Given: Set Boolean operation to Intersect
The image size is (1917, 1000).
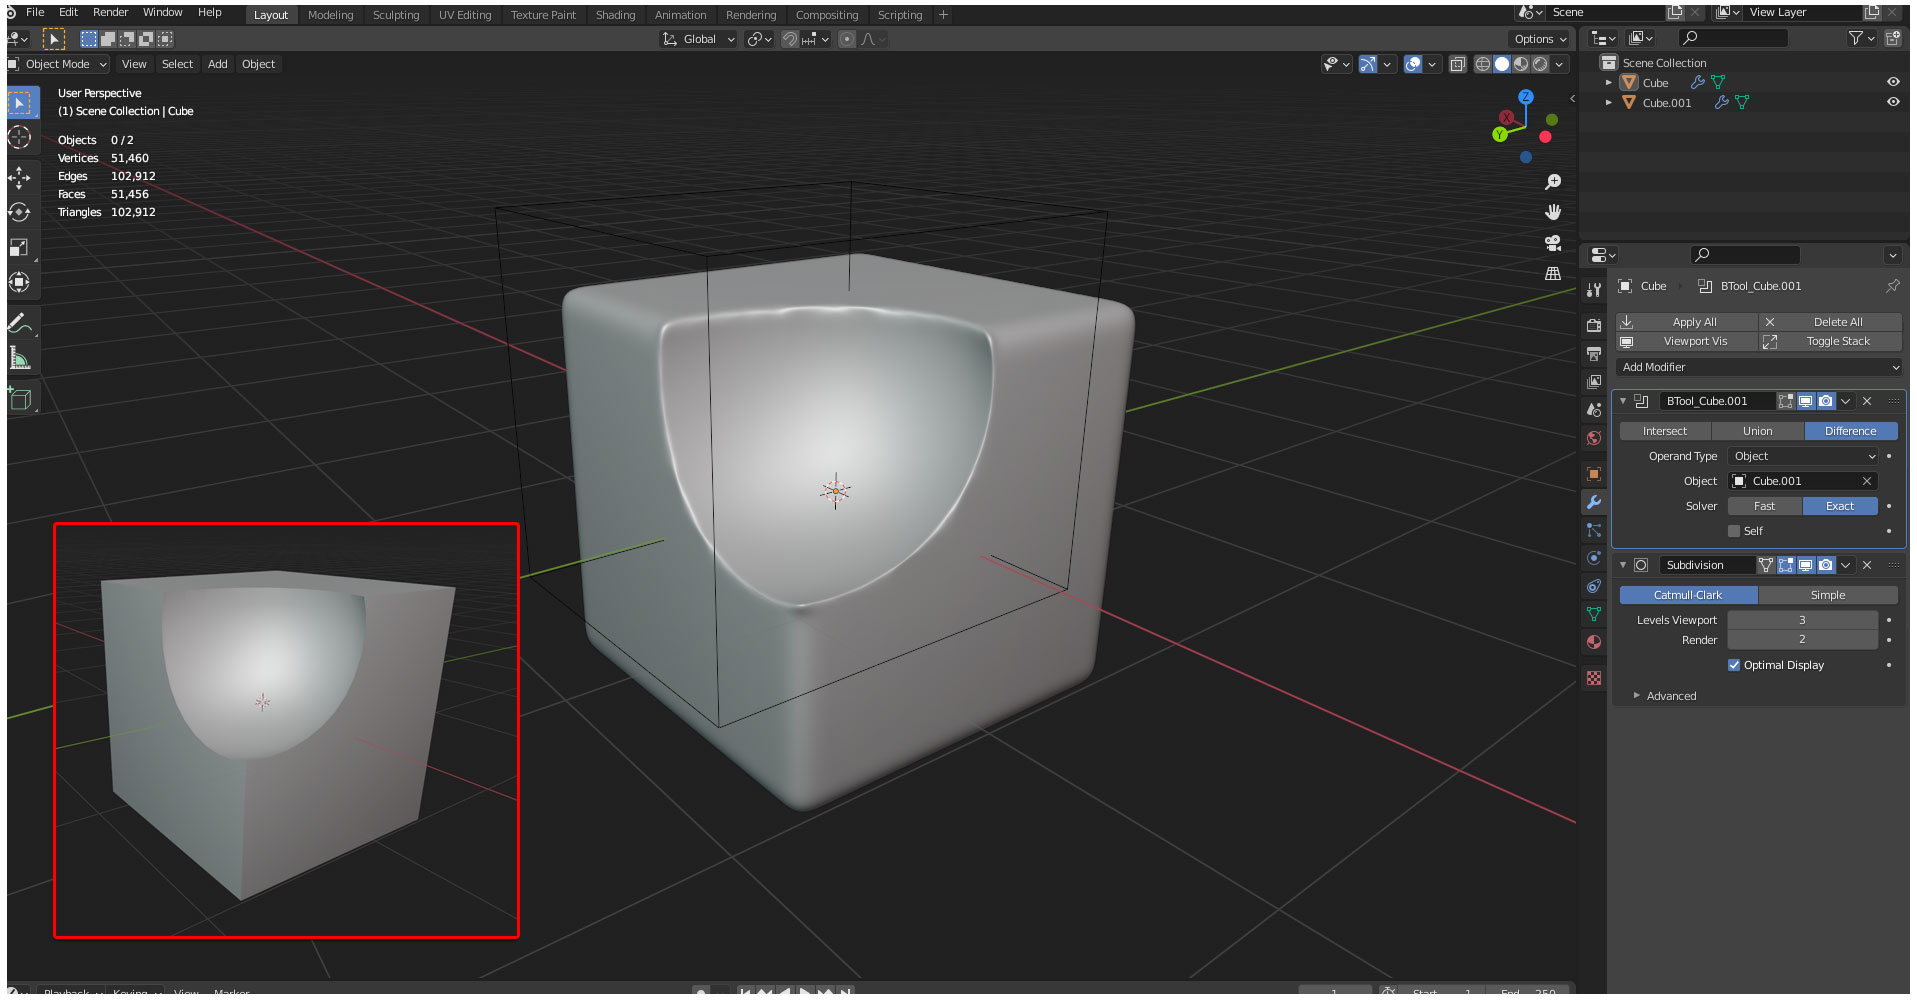Looking at the screenshot, I should [1665, 431].
